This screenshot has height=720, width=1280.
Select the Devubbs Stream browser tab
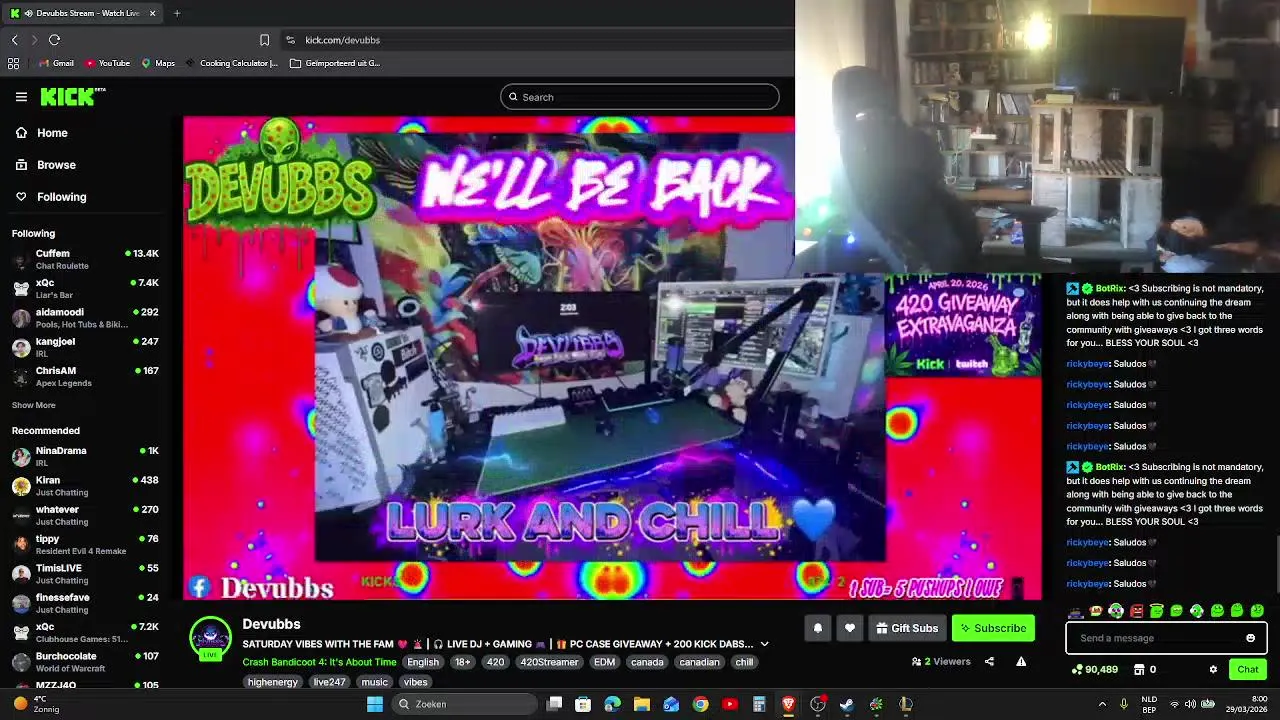coord(83,13)
